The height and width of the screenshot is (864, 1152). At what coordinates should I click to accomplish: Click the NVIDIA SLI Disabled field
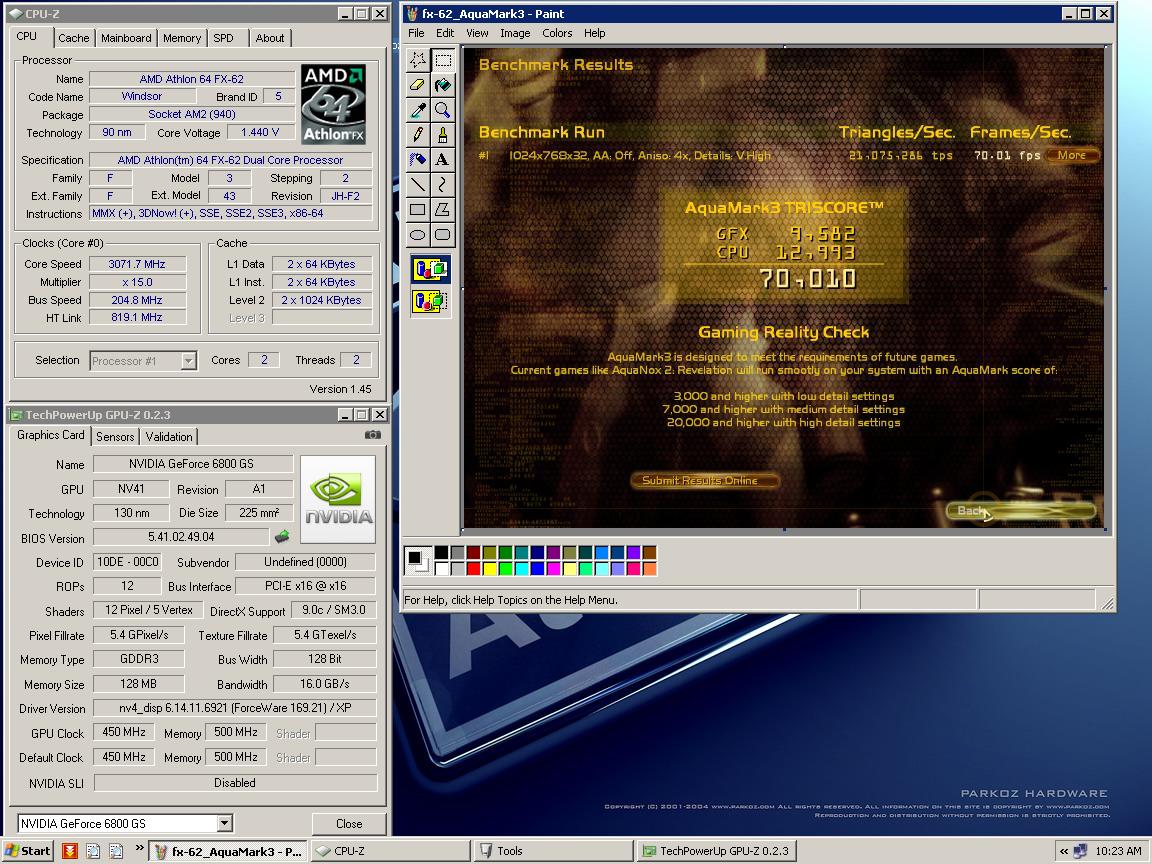point(235,782)
